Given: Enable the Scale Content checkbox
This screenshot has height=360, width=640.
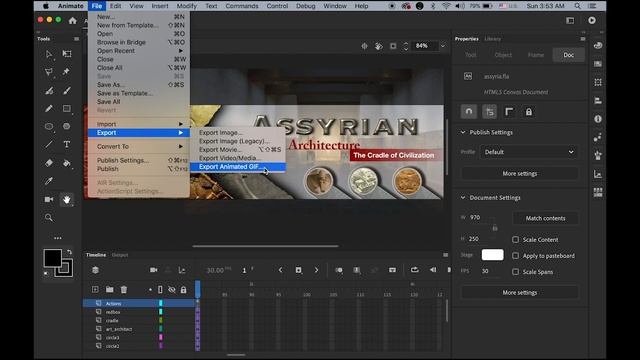Looking at the screenshot, I should coord(516,240).
